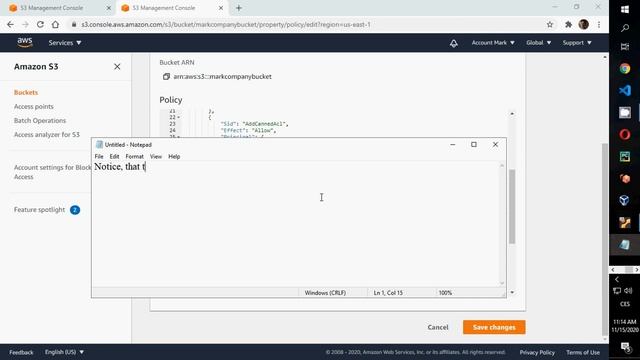Viewport: 640px width, 360px height.
Task: Save changes to the bucket policy
Action: coord(494,327)
